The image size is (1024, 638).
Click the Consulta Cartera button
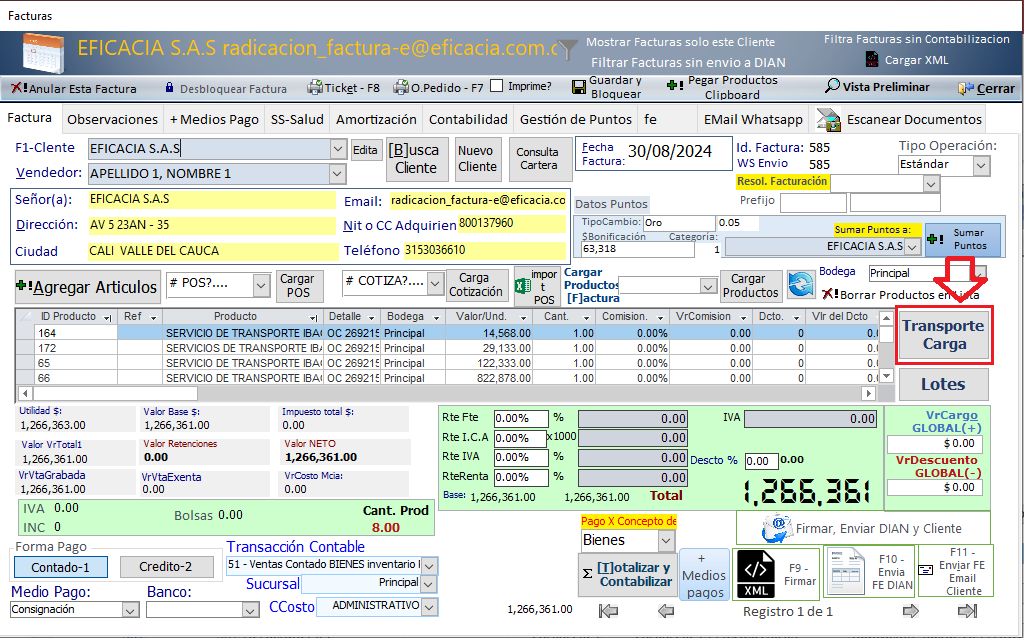[x=539, y=159]
